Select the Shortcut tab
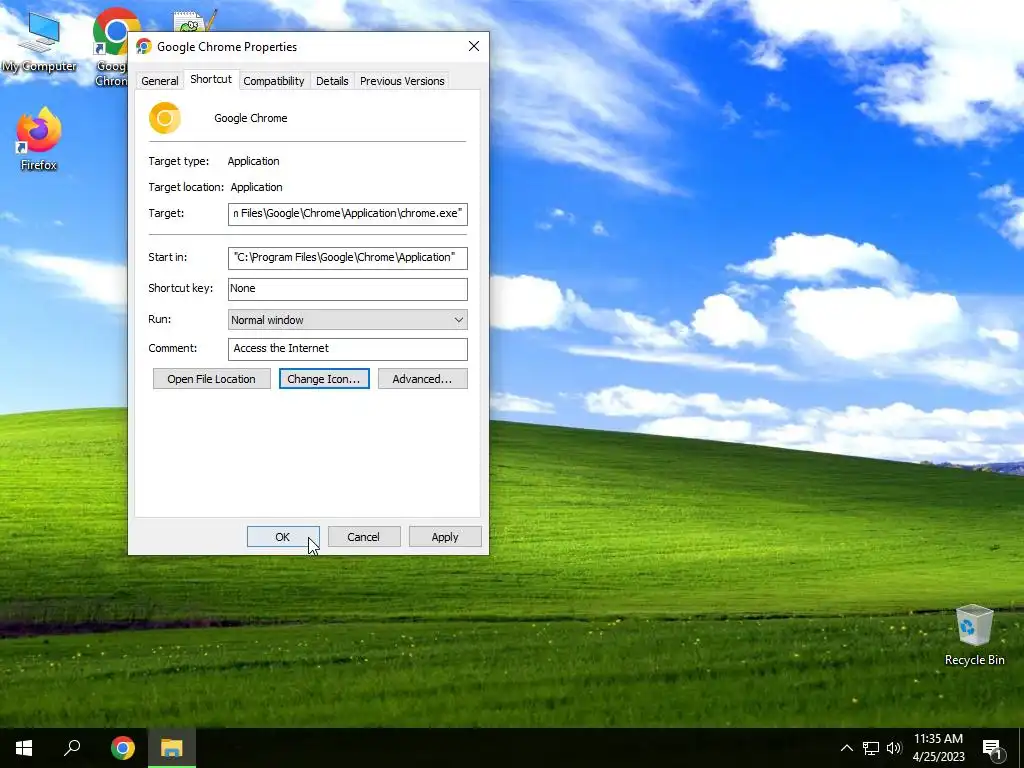 [x=211, y=79]
